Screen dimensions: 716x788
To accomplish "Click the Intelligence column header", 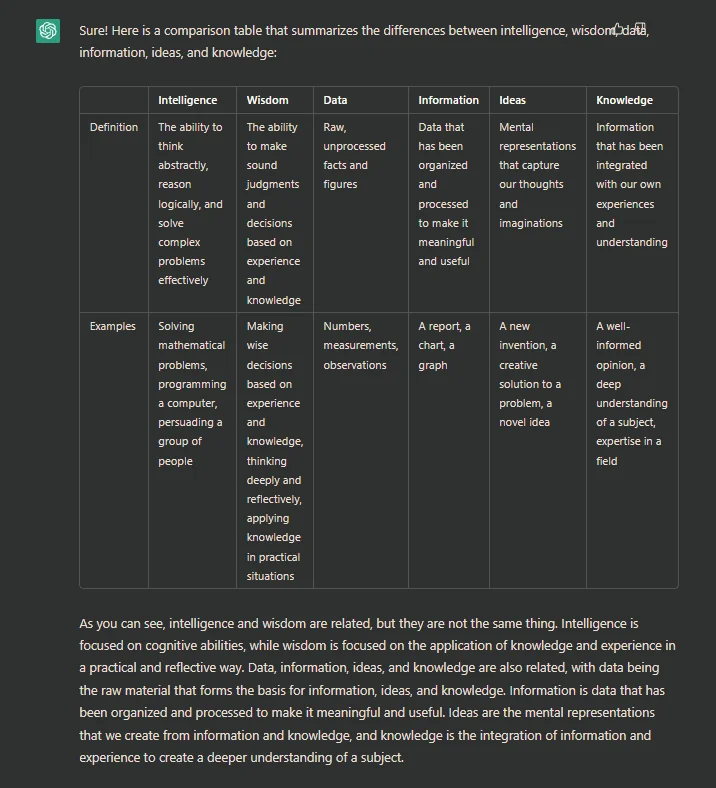I will click(x=187, y=100).
